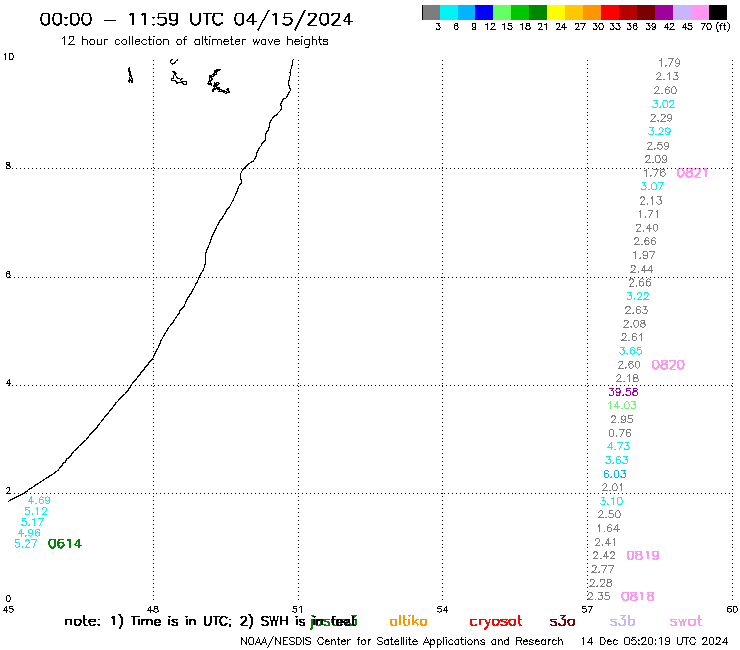Select the blue 6.03 reading
740x650 pixels.
(x=615, y=474)
